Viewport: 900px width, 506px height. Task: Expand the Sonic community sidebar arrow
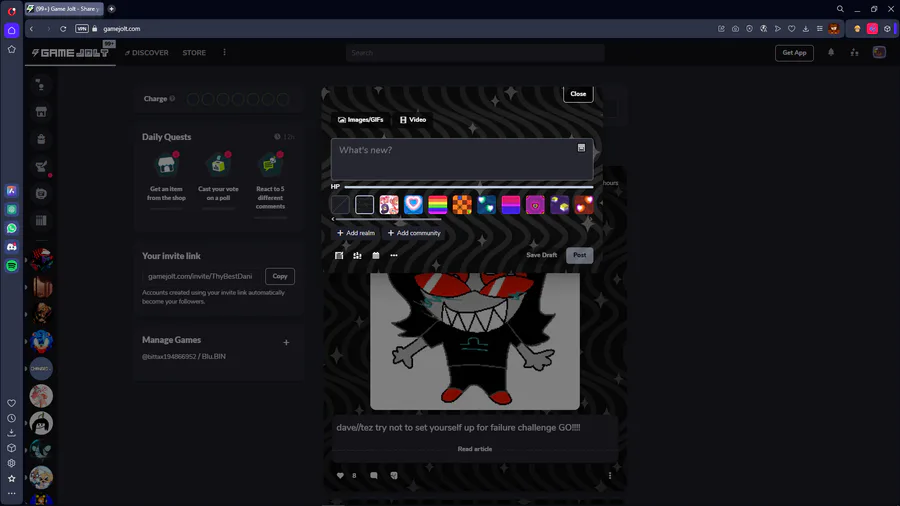[x=26, y=341]
